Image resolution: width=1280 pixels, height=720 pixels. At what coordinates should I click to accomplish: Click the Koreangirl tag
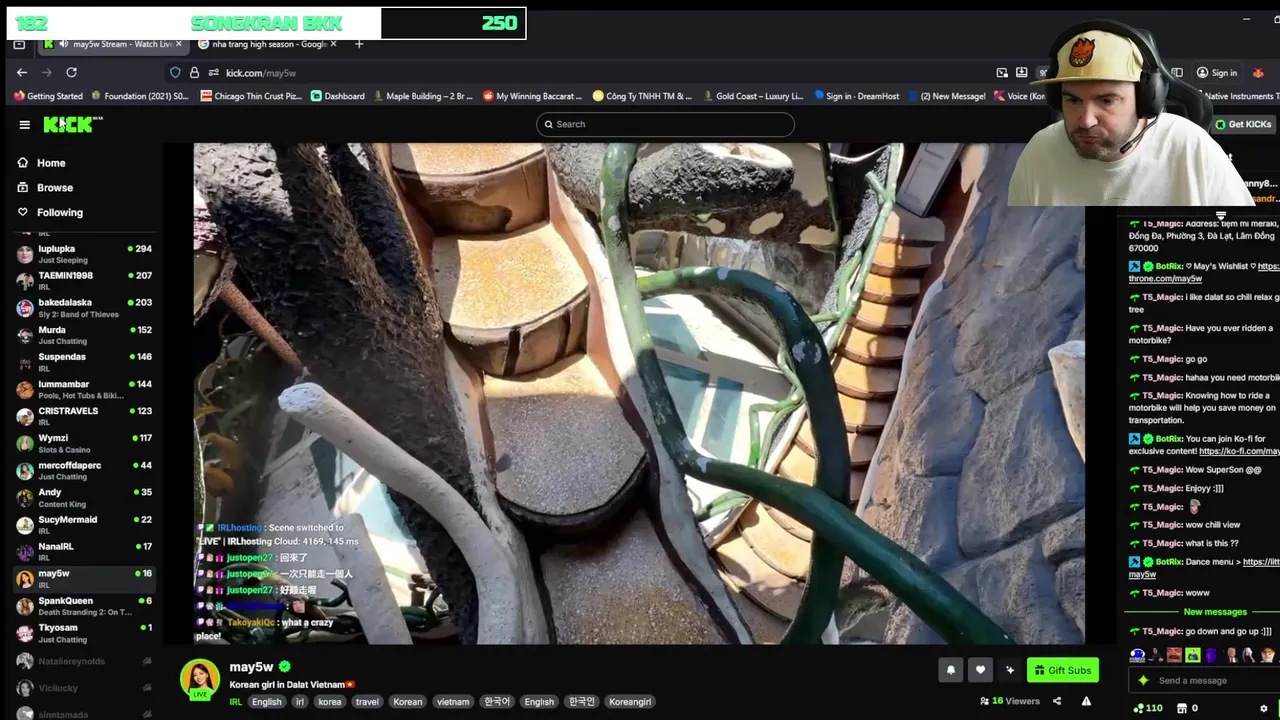pyautogui.click(x=630, y=702)
